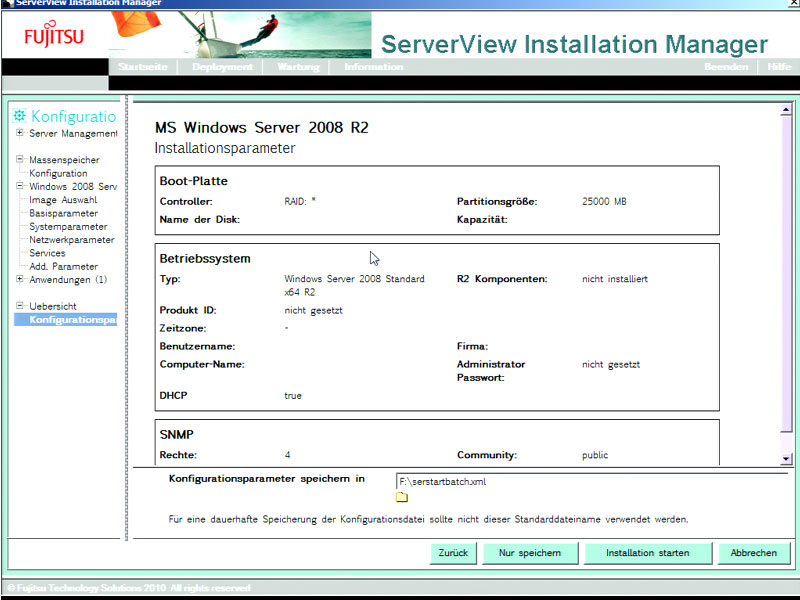Click the 'public' Community value

pyautogui.click(x=595, y=455)
